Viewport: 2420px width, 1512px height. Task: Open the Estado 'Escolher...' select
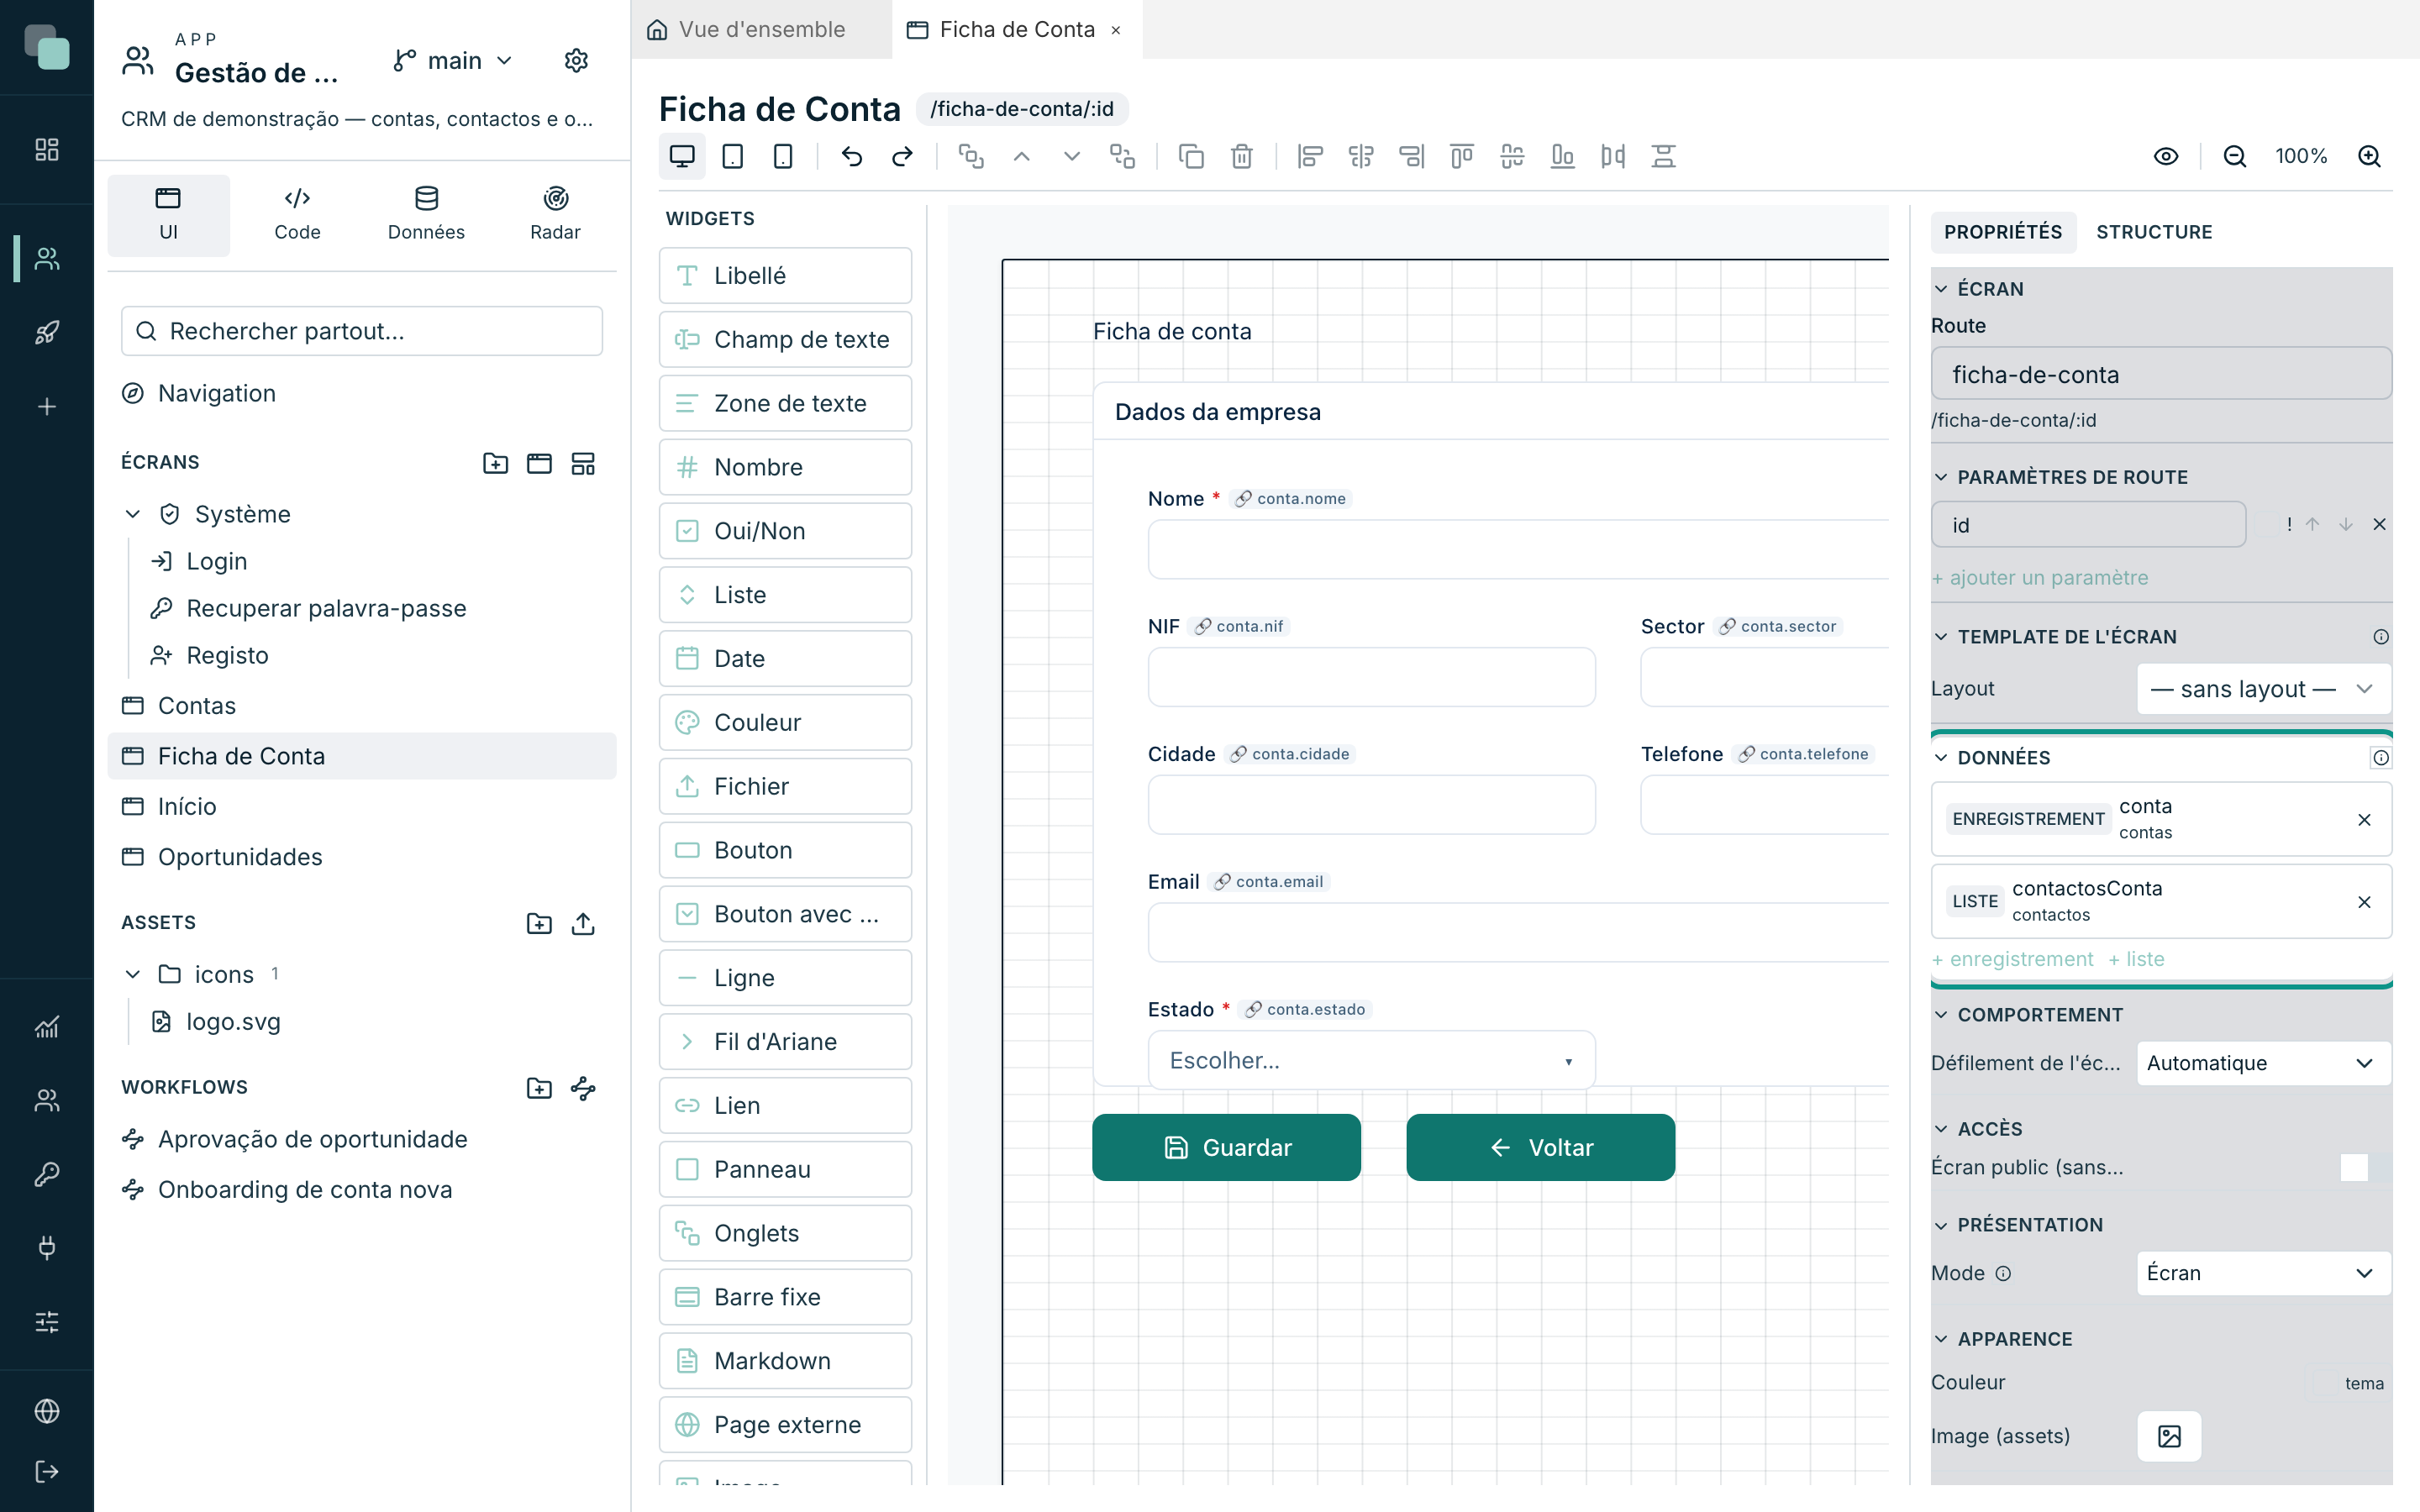[x=1371, y=1060]
